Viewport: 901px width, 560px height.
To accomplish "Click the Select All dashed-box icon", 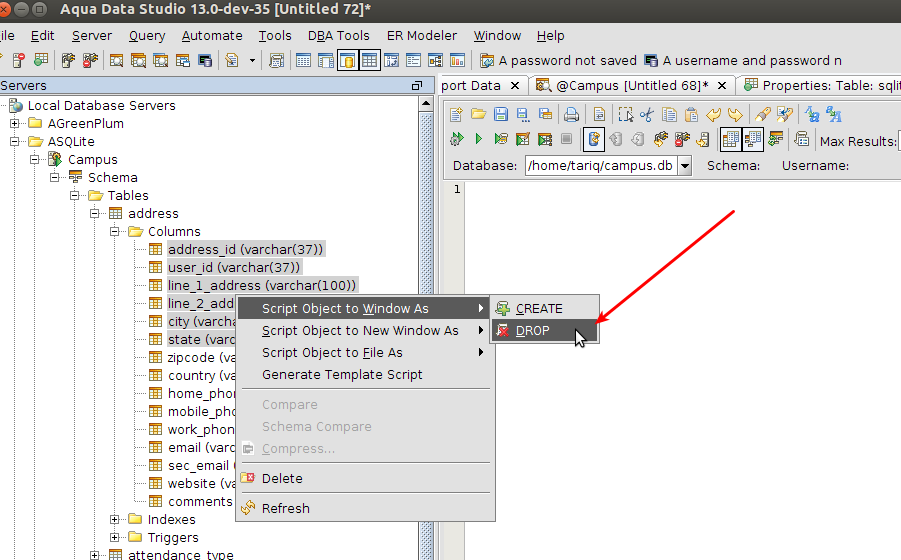I will click(625, 115).
